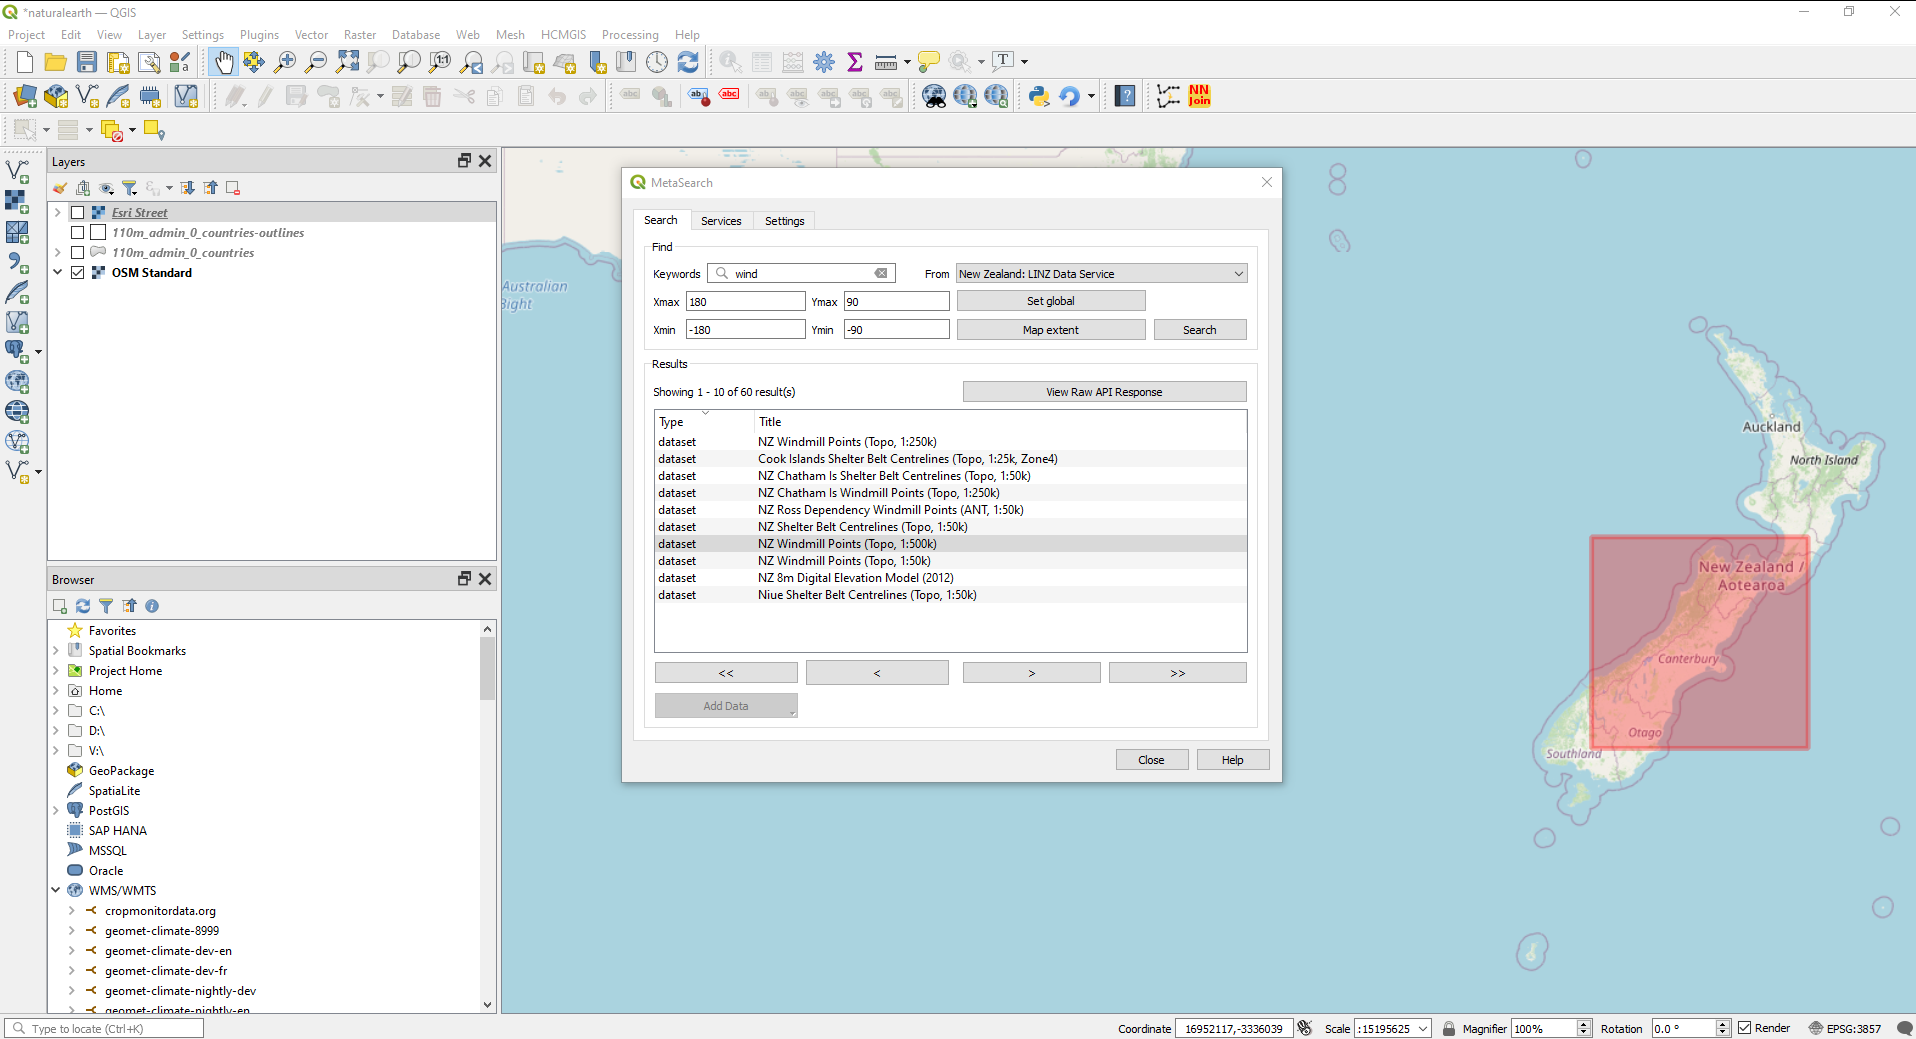1916x1039 pixels.
Task: Open the From catalog service dropdown
Action: [x=1101, y=274]
